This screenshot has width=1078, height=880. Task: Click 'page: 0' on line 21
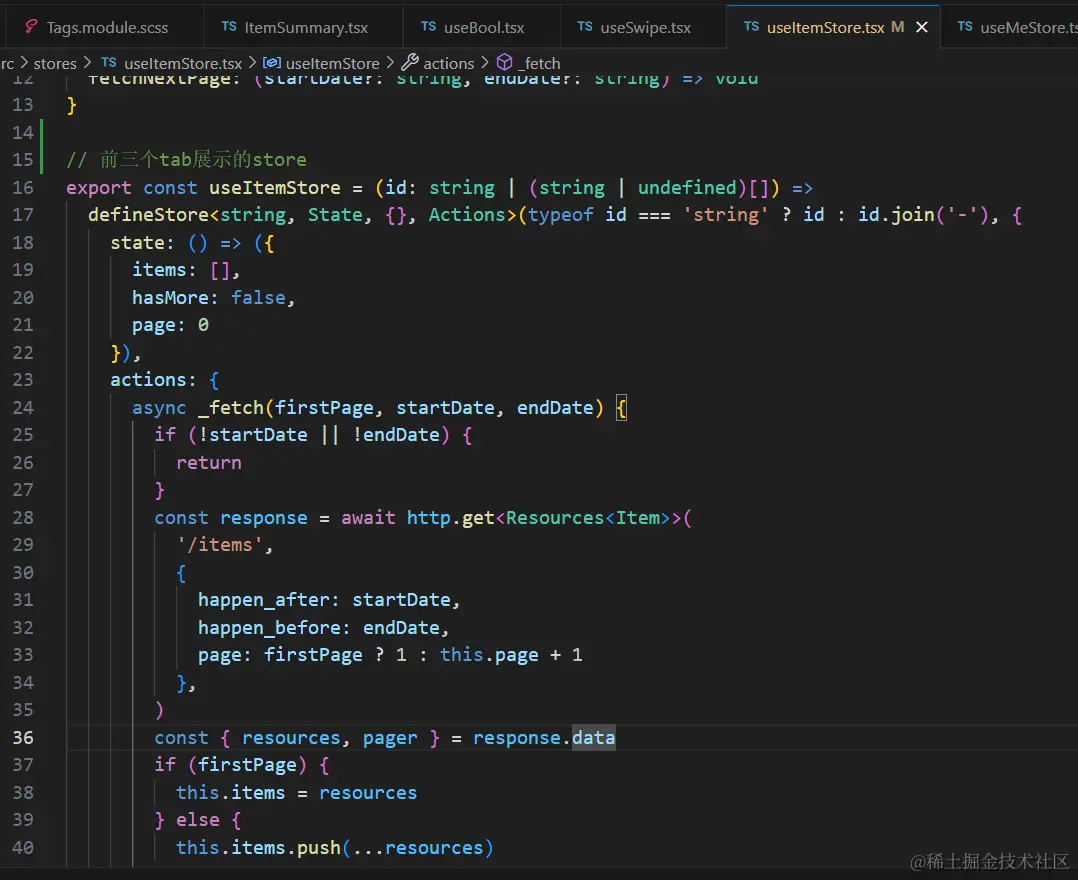click(x=170, y=325)
